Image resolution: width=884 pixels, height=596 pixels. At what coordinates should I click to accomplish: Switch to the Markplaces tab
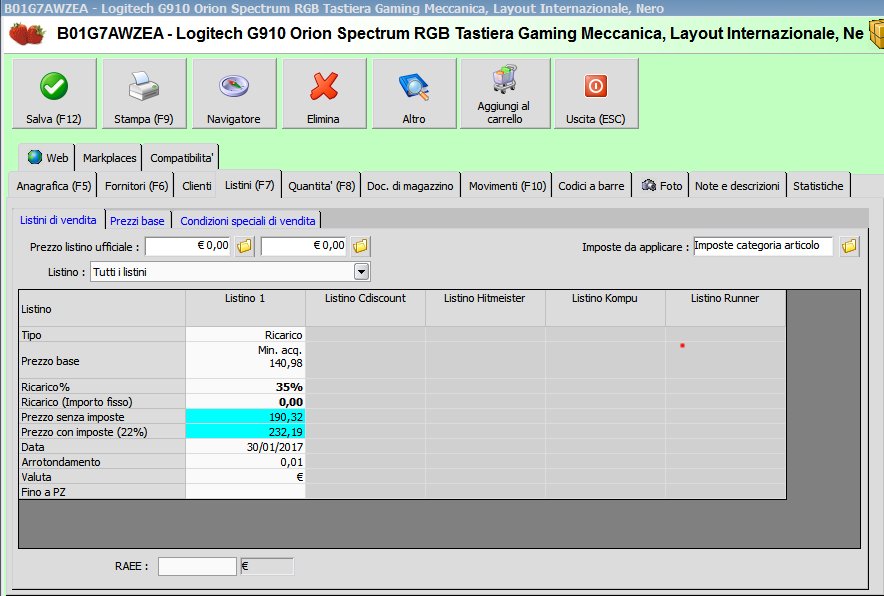(109, 158)
